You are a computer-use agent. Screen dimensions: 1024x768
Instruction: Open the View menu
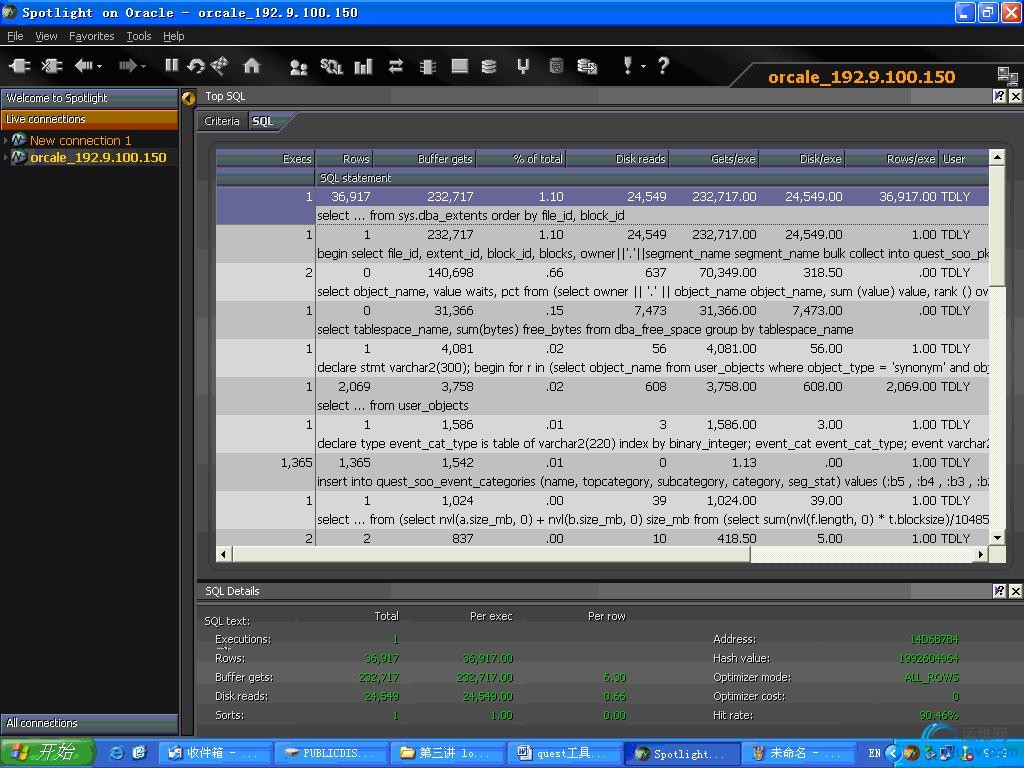click(x=46, y=36)
